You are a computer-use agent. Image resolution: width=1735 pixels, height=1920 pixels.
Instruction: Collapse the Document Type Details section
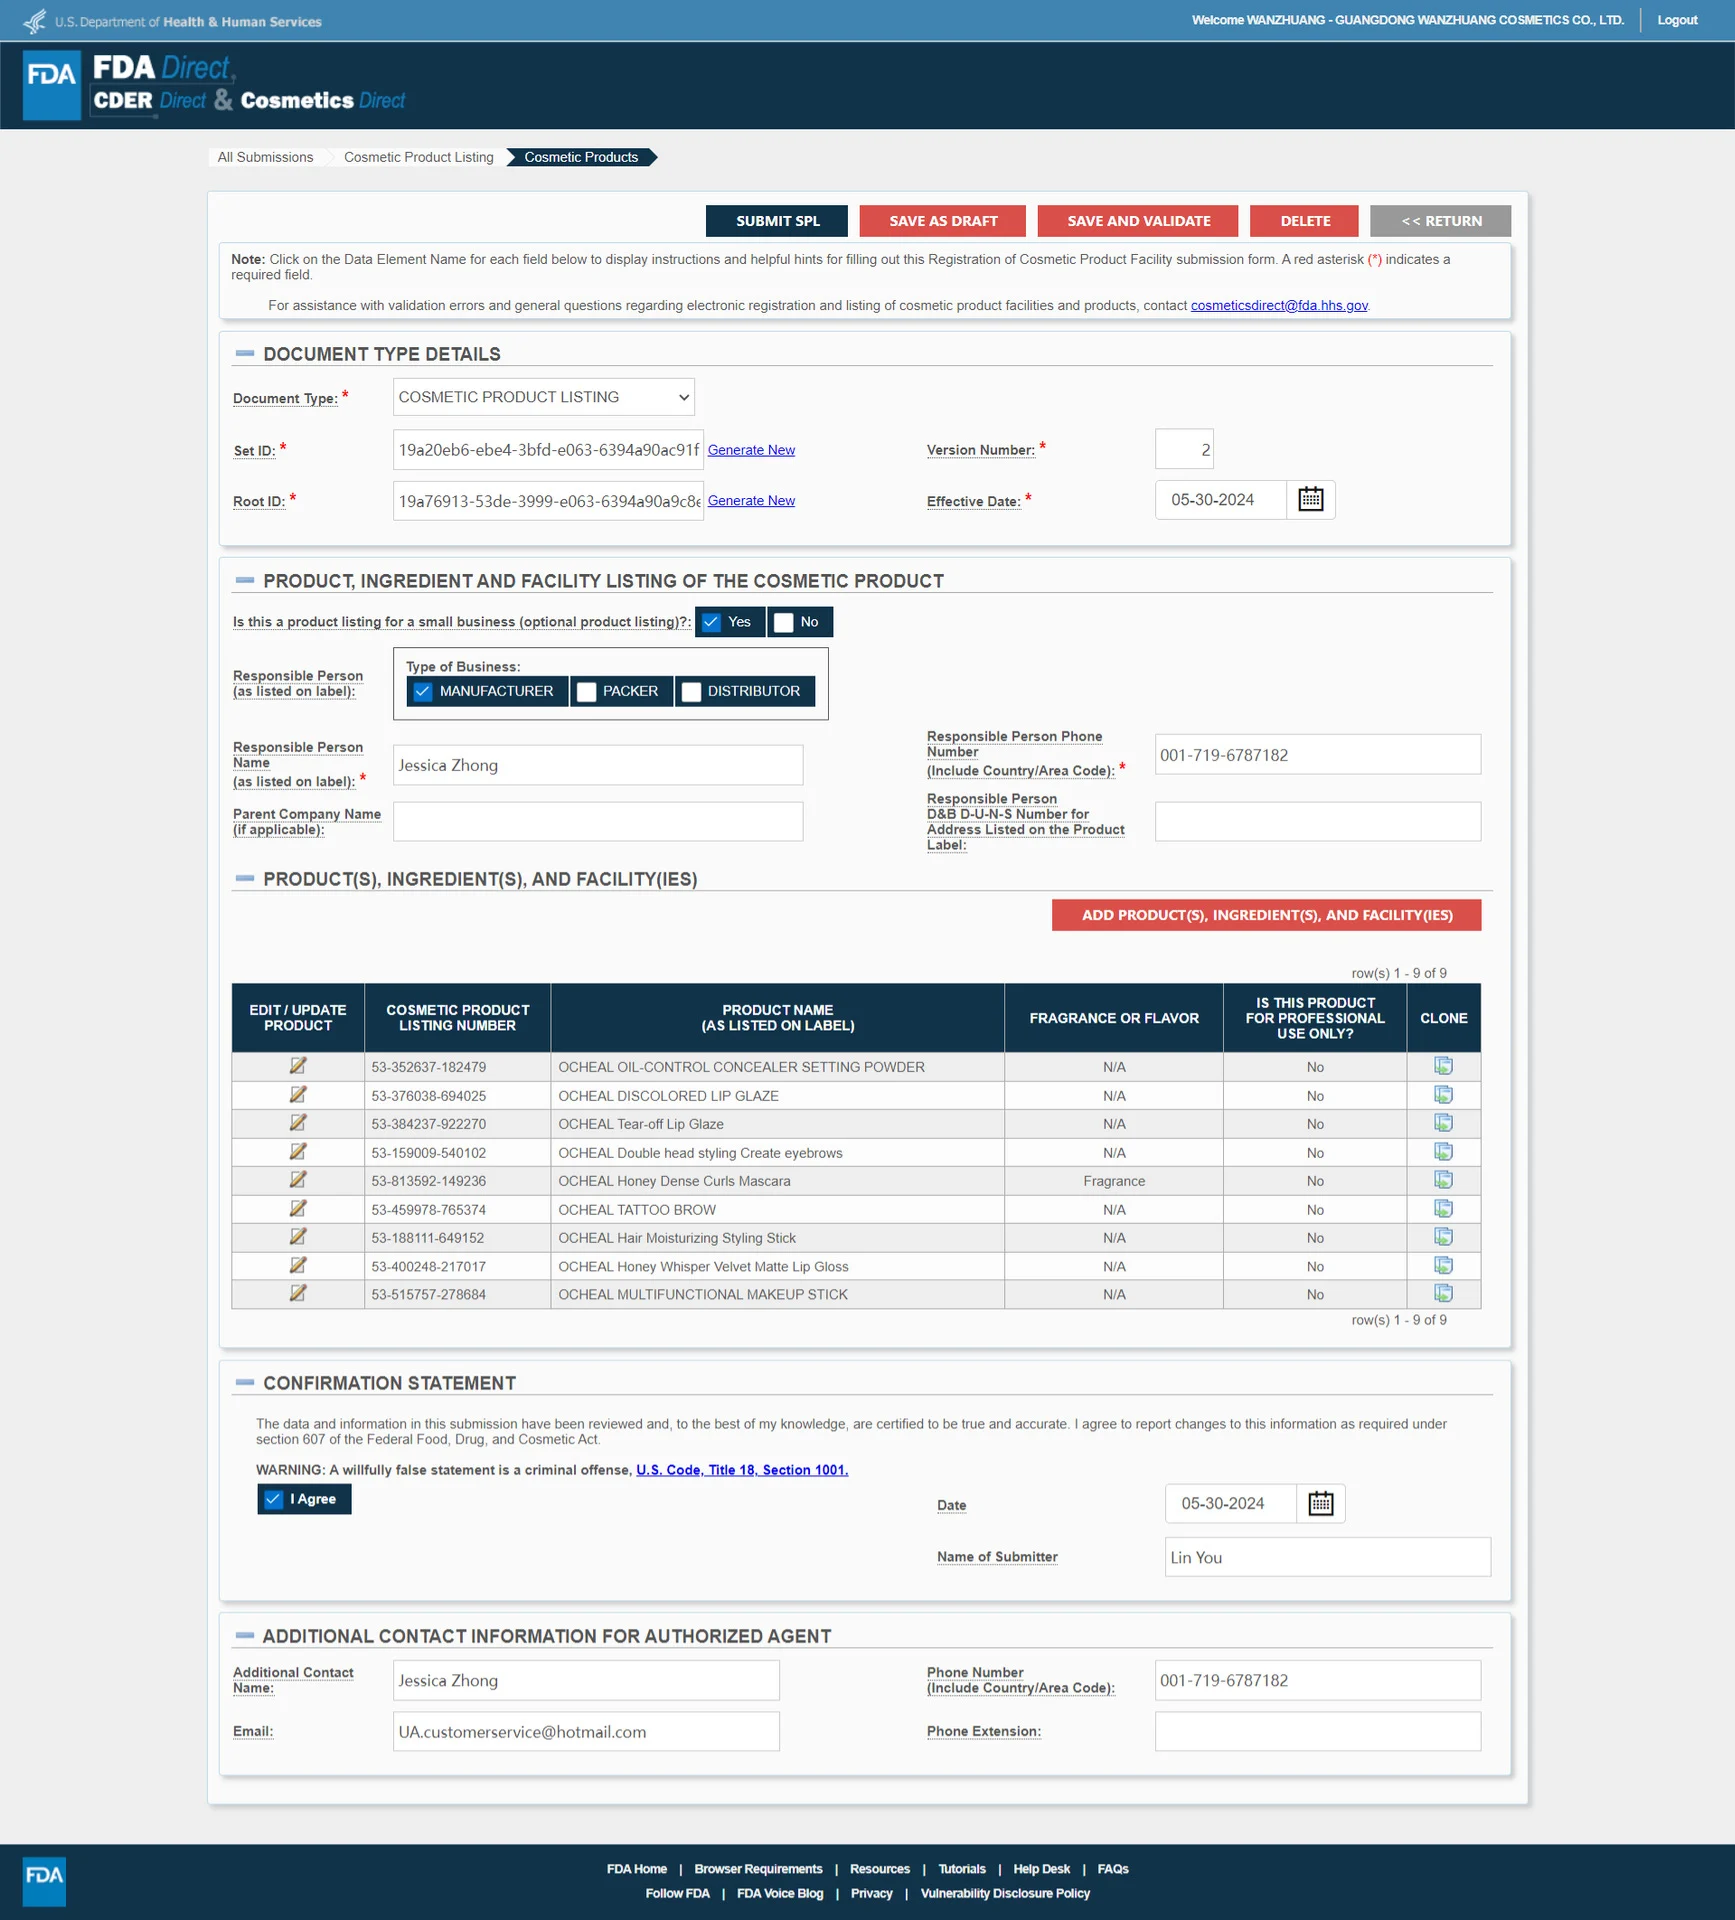tap(244, 353)
